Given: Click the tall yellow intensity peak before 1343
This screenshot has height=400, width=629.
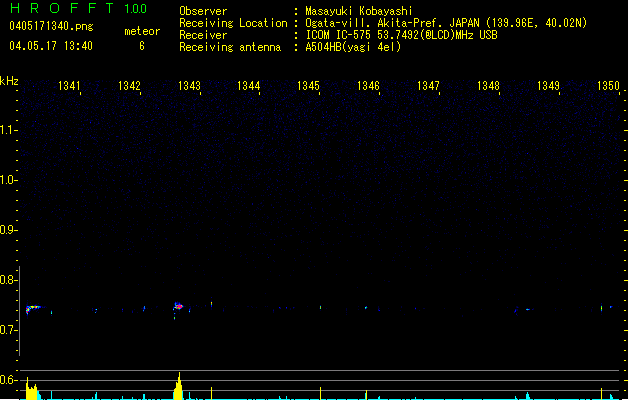Looking at the screenshot, I should (179, 386).
